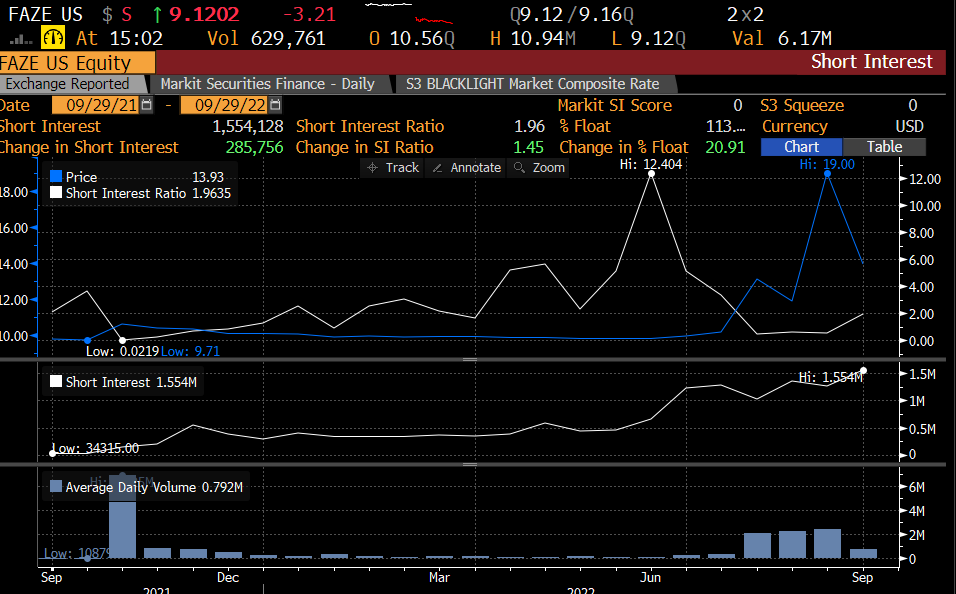Click the start date field 09/29/21
Viewport: 956px width, 594px height.
(96, 105)
